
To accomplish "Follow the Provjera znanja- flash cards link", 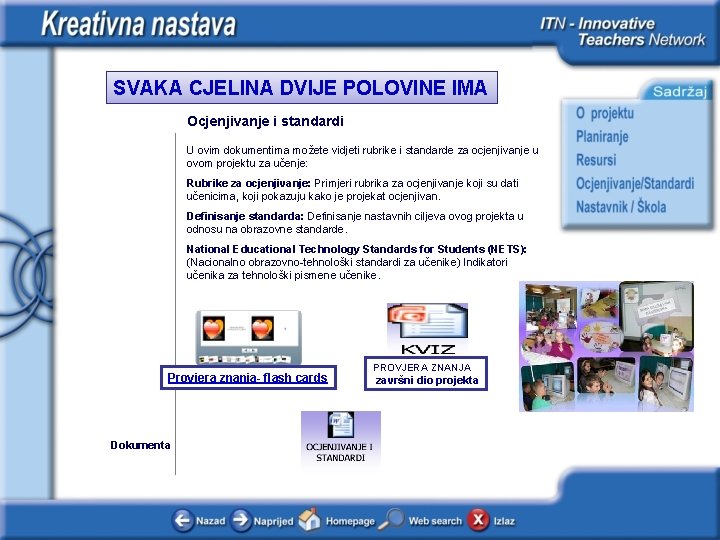I will pos(248,377).
